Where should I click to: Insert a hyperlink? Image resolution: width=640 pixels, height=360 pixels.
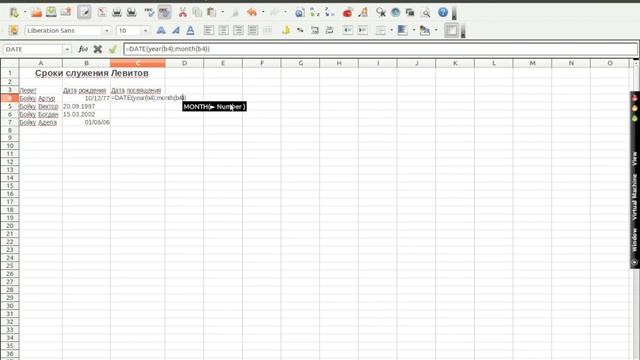pyautogui.click(x=300, y=13)
